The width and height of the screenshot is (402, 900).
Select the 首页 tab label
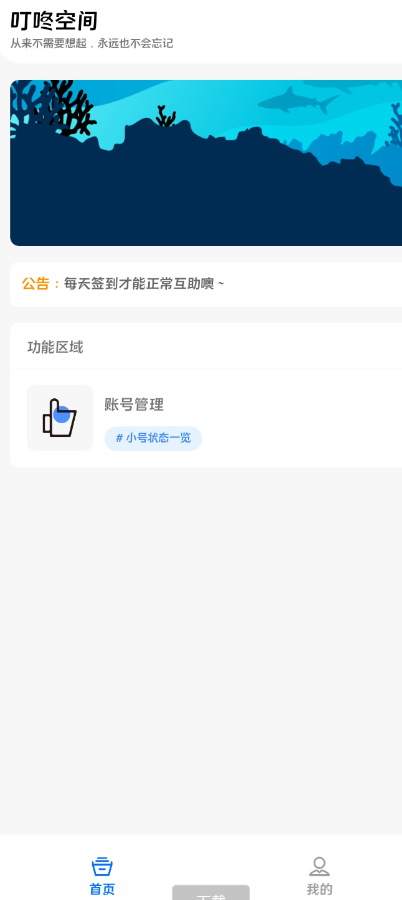click(x=102, y=889)
